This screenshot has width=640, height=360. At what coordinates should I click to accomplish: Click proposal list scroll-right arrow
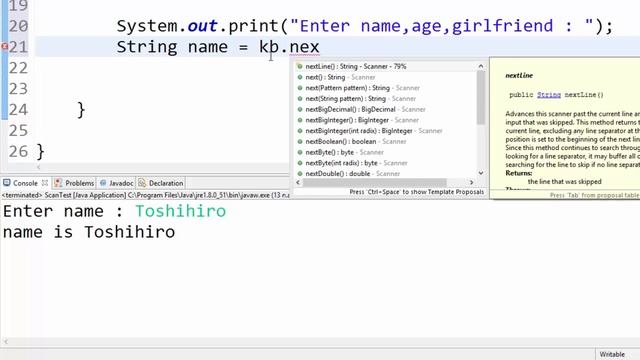471,182
